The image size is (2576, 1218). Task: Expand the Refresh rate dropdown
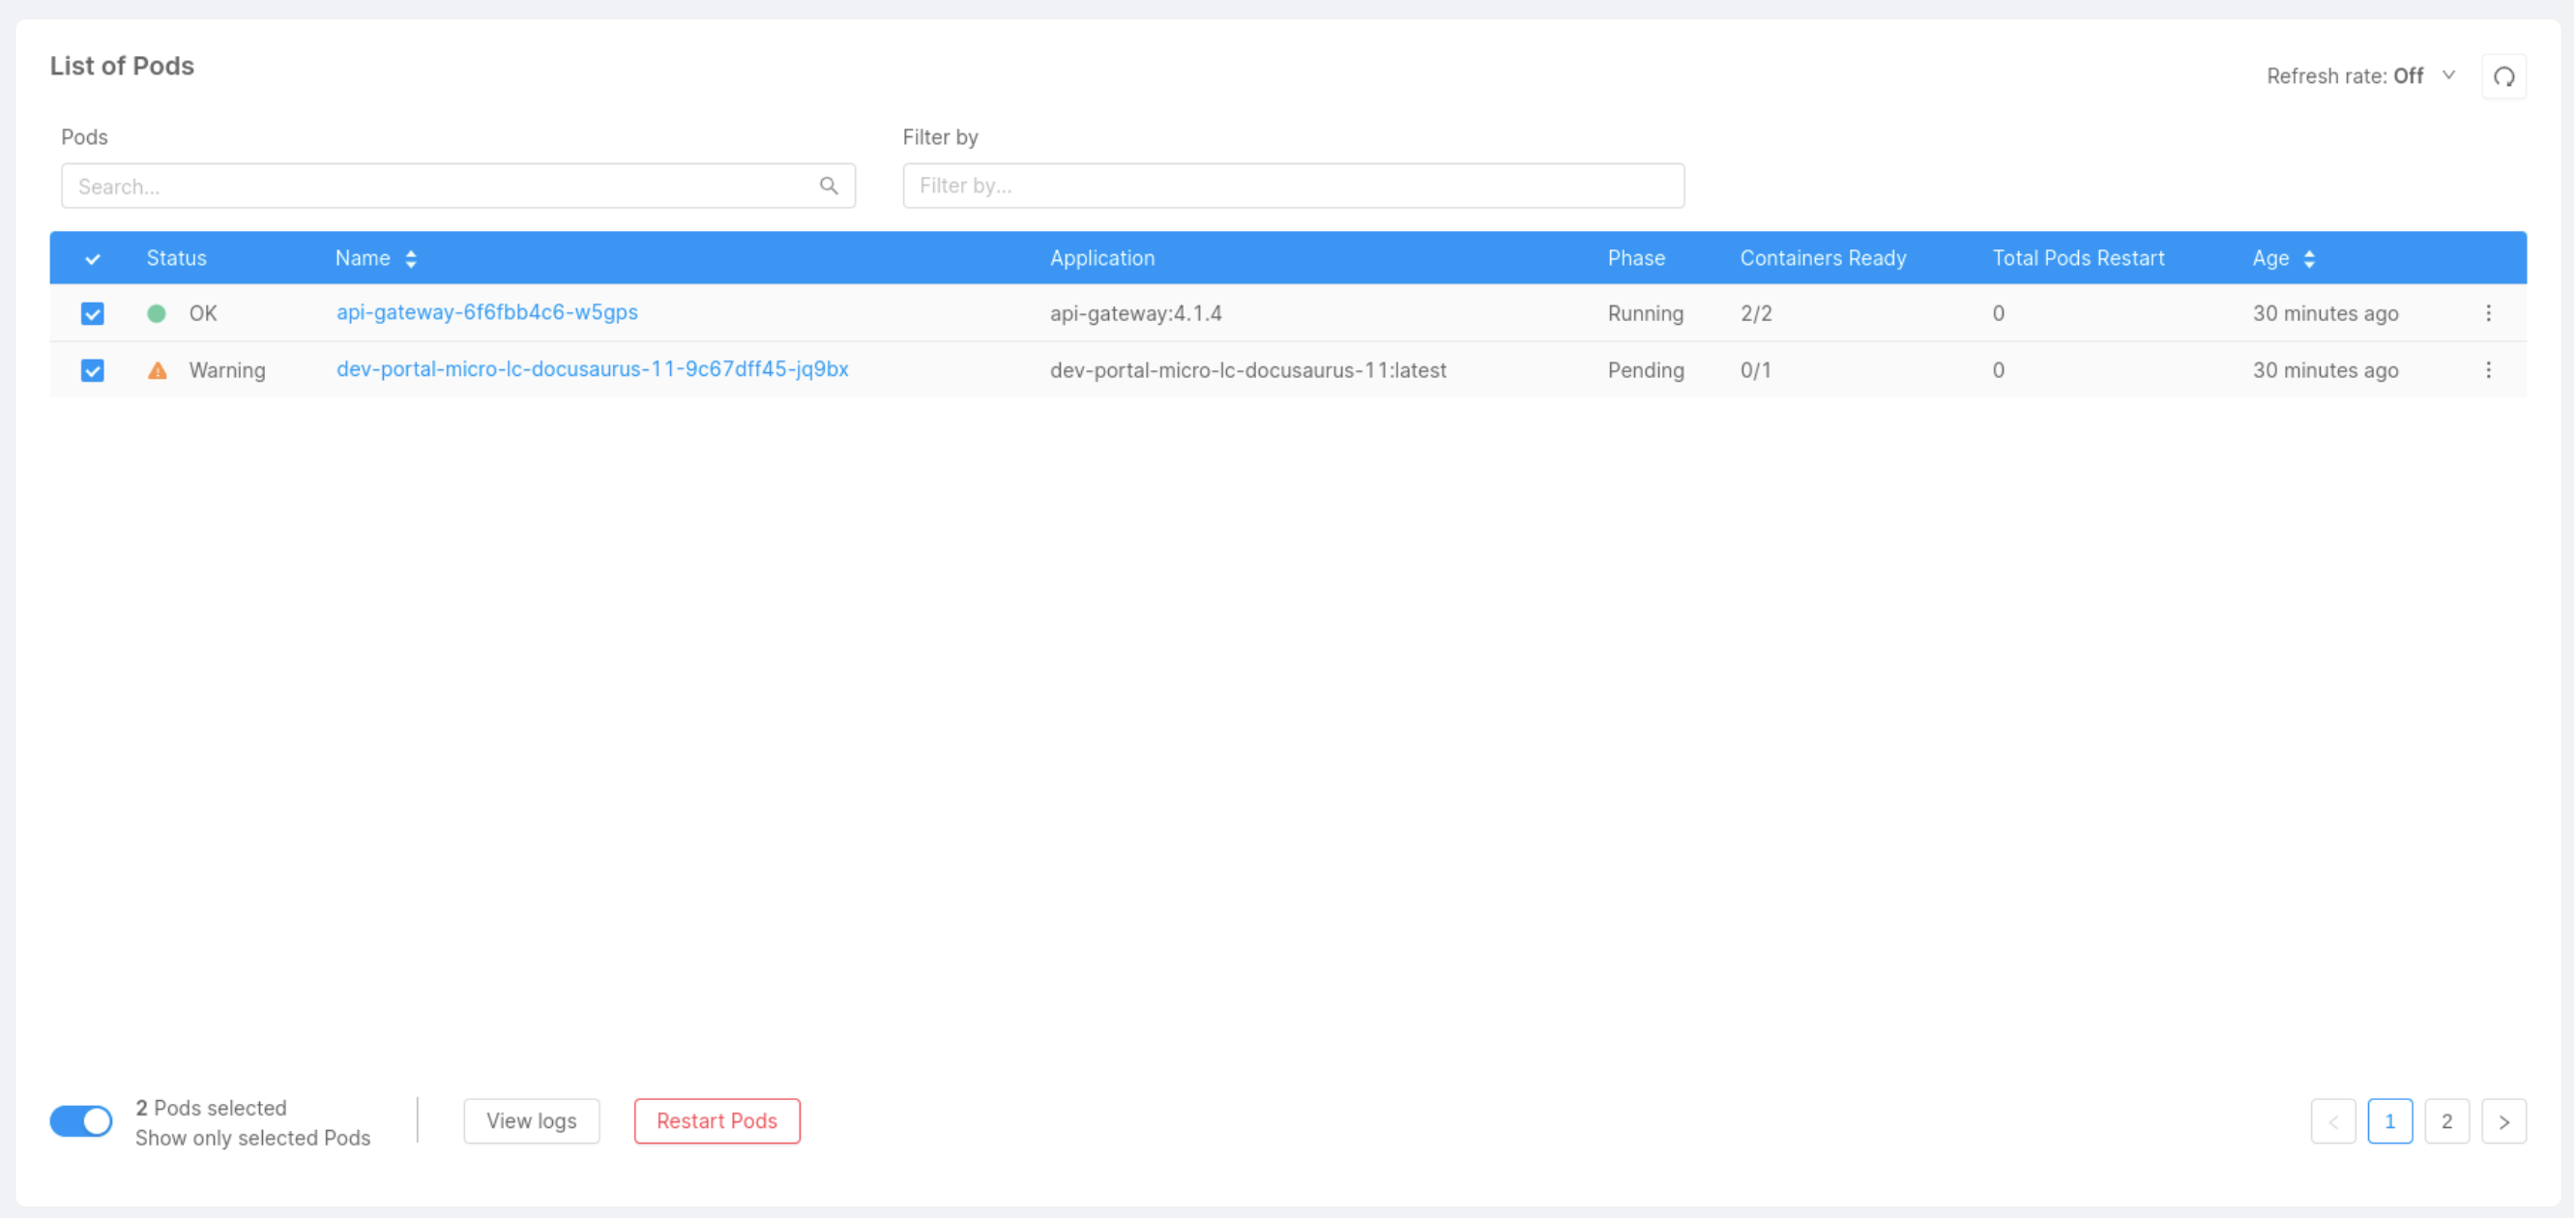point(2448,76)
